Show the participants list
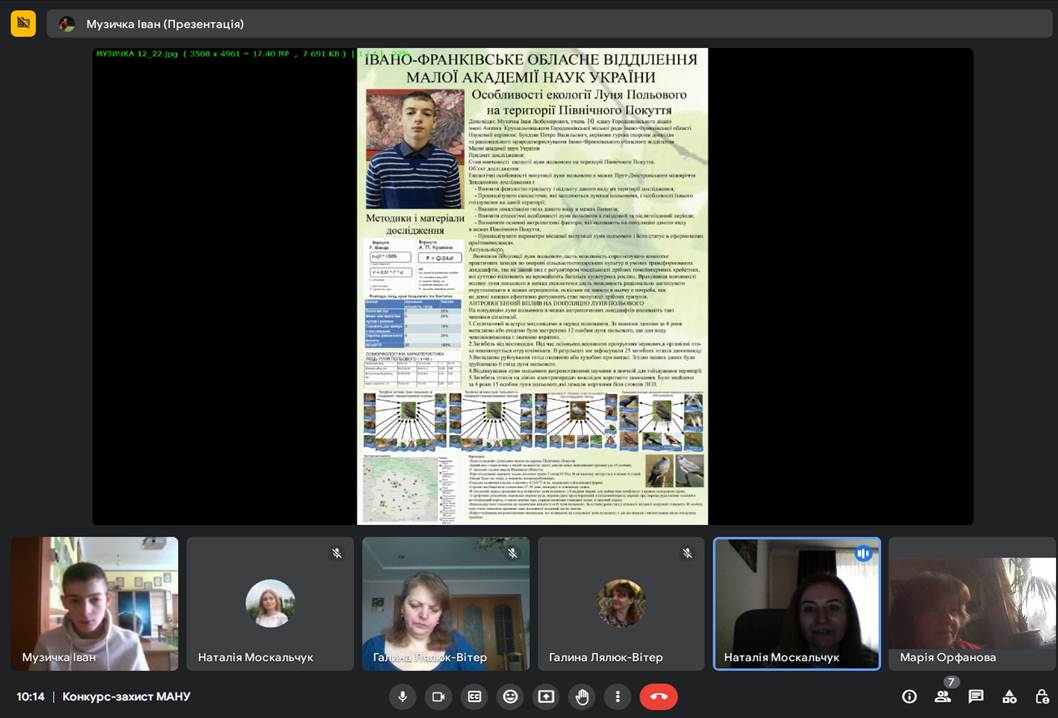This screenshot has width=1058, height=718. point(942,697)
